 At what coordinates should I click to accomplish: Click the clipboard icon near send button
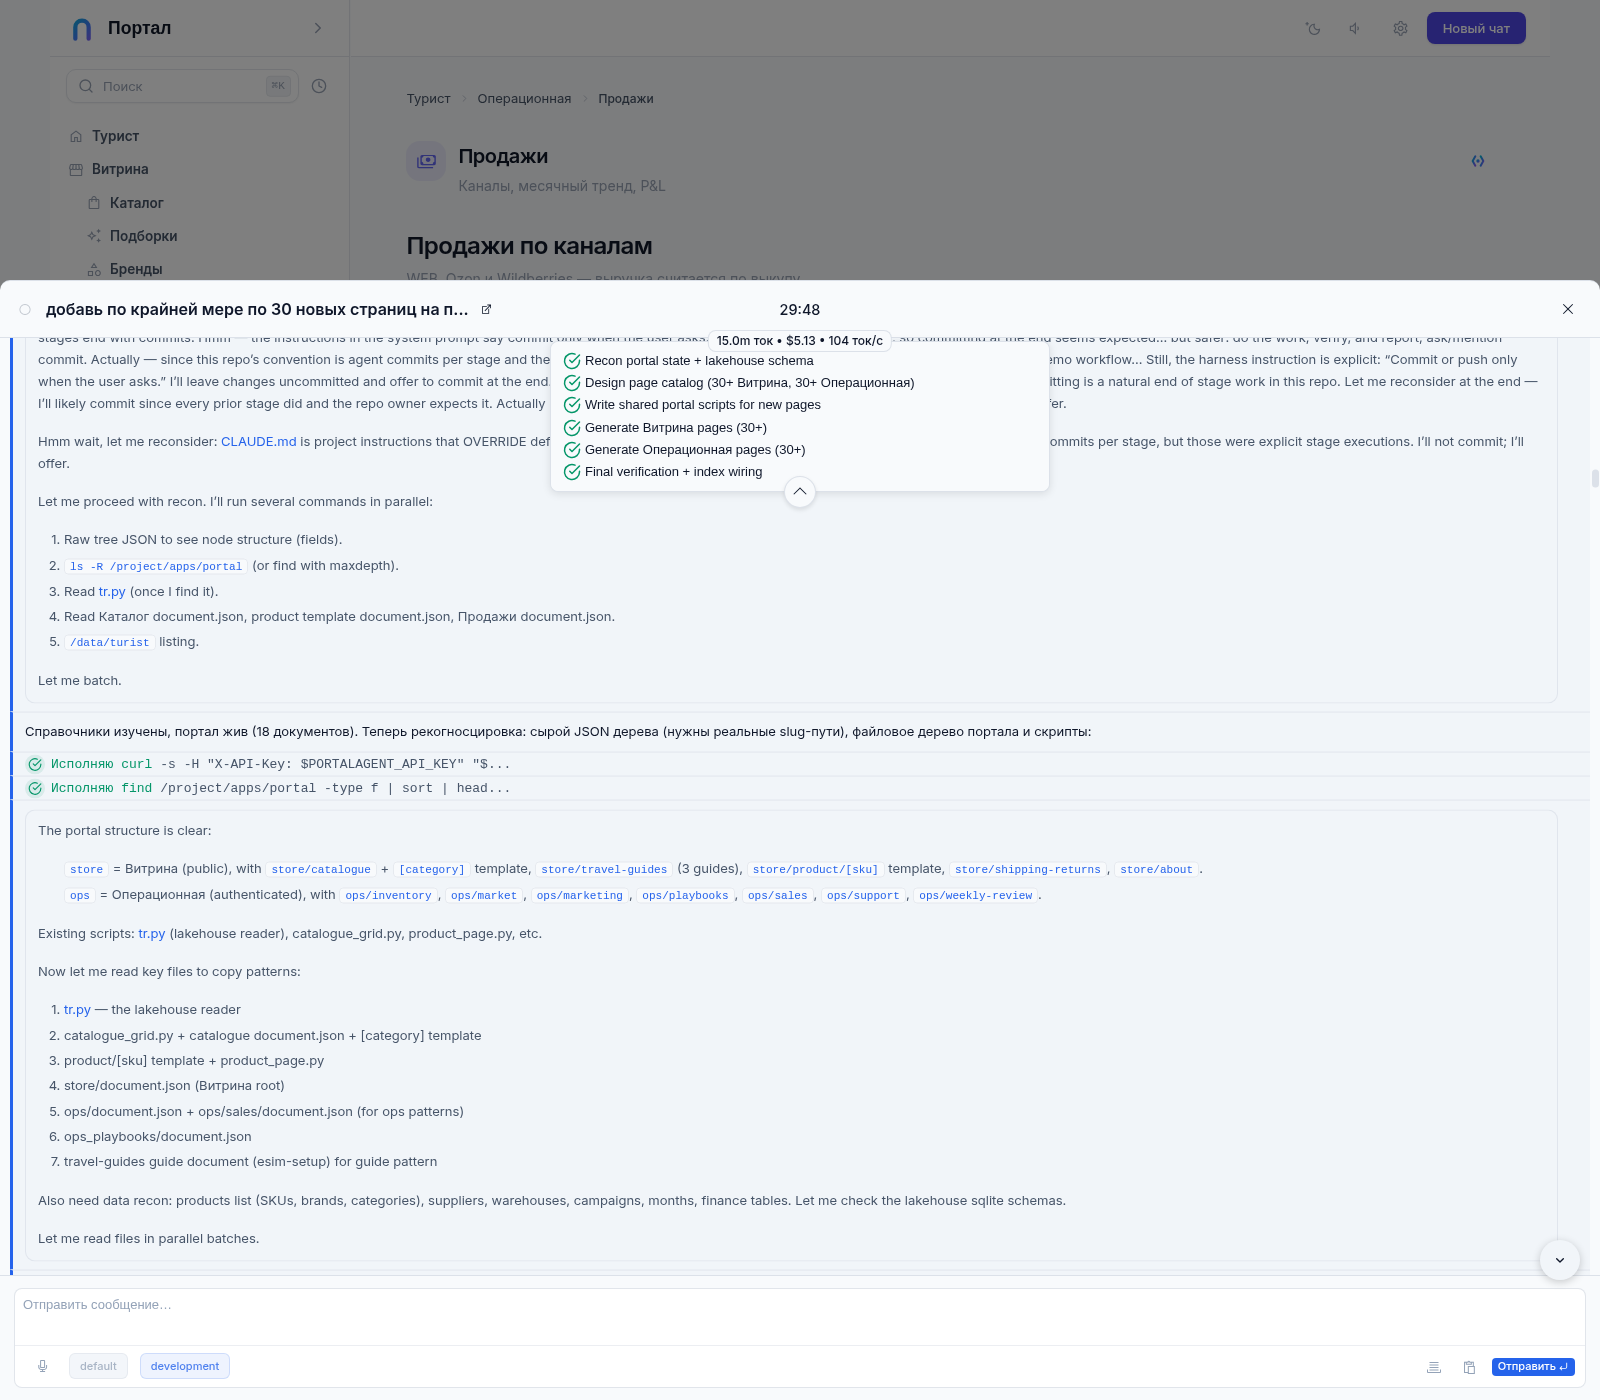click(1469, 1367)
